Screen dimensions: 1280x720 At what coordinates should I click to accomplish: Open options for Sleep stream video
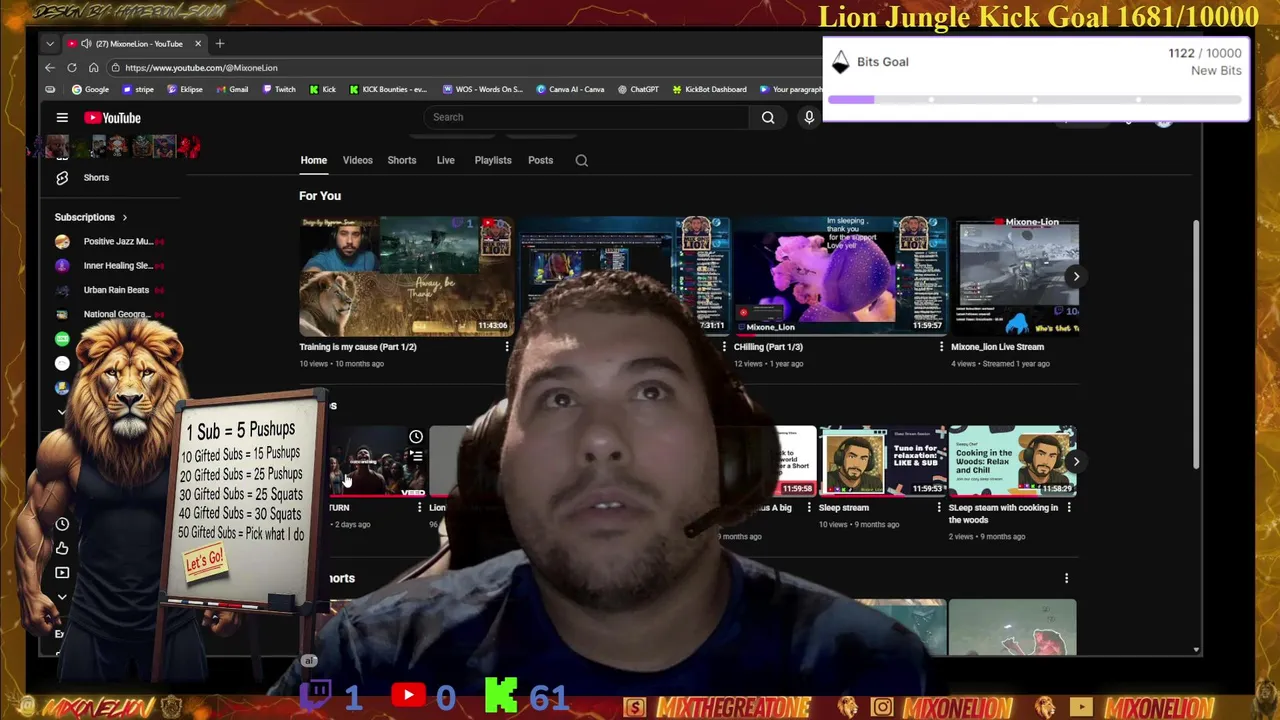tap(939, 508)
